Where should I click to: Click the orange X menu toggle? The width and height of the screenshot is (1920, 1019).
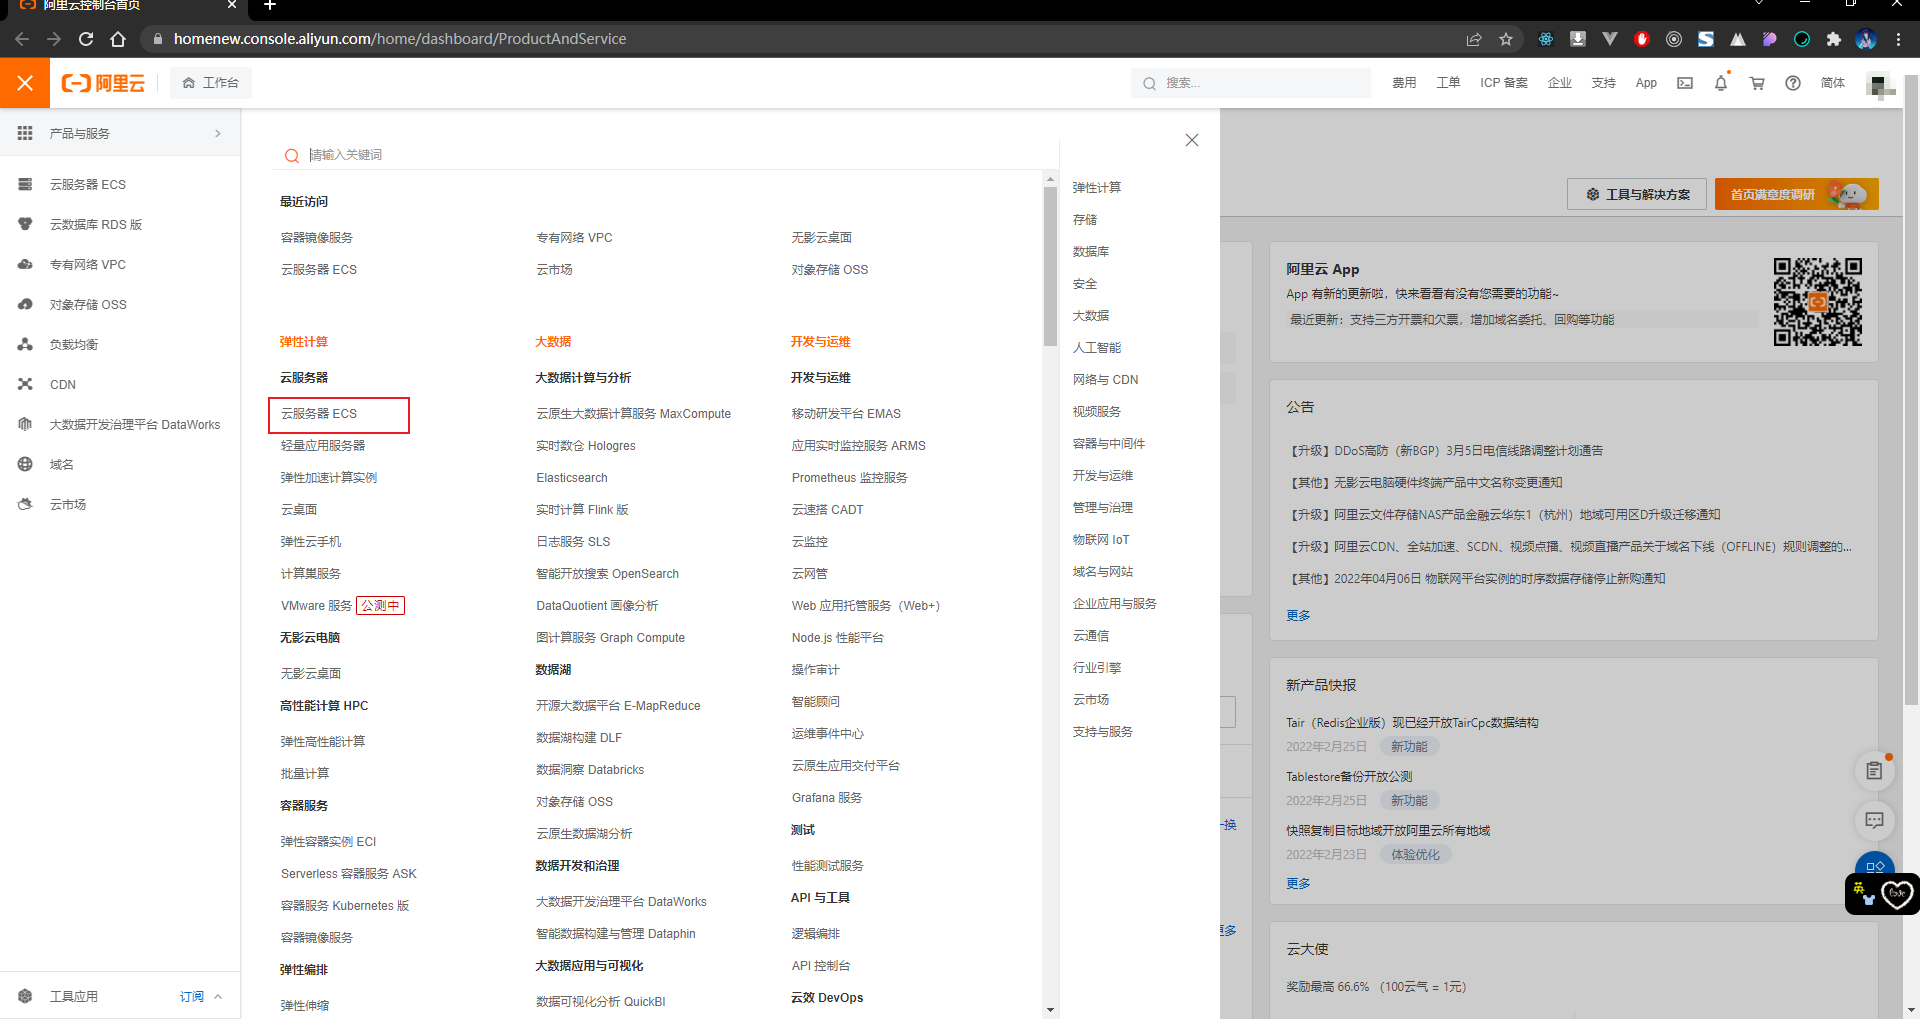[x=25, y=83]
